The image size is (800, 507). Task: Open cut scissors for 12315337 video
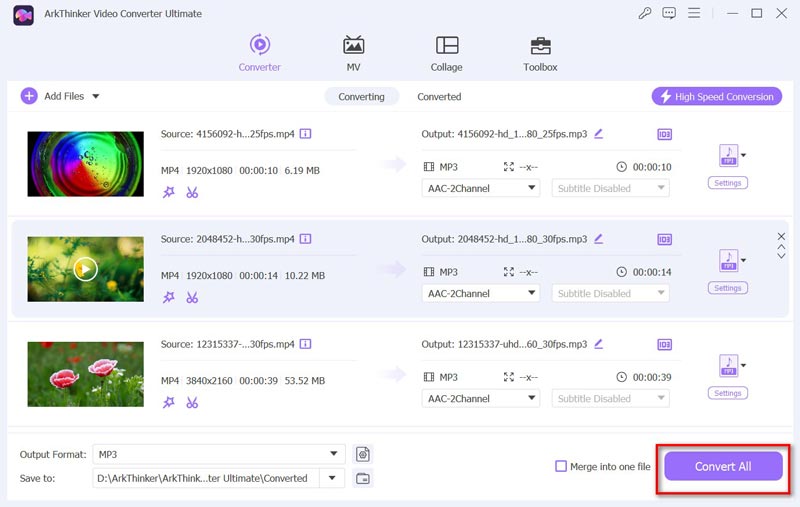[192, 402]
